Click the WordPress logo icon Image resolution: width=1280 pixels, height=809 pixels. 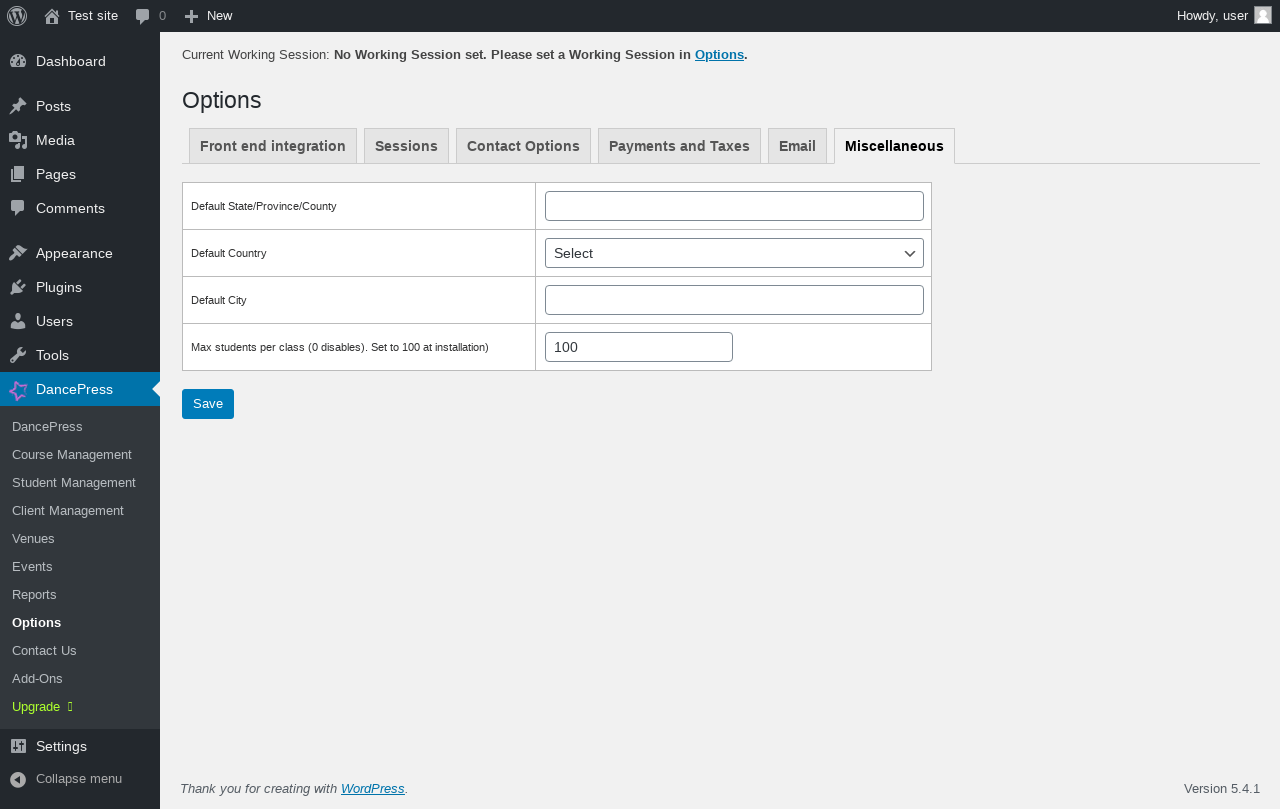tap(17, 16)
